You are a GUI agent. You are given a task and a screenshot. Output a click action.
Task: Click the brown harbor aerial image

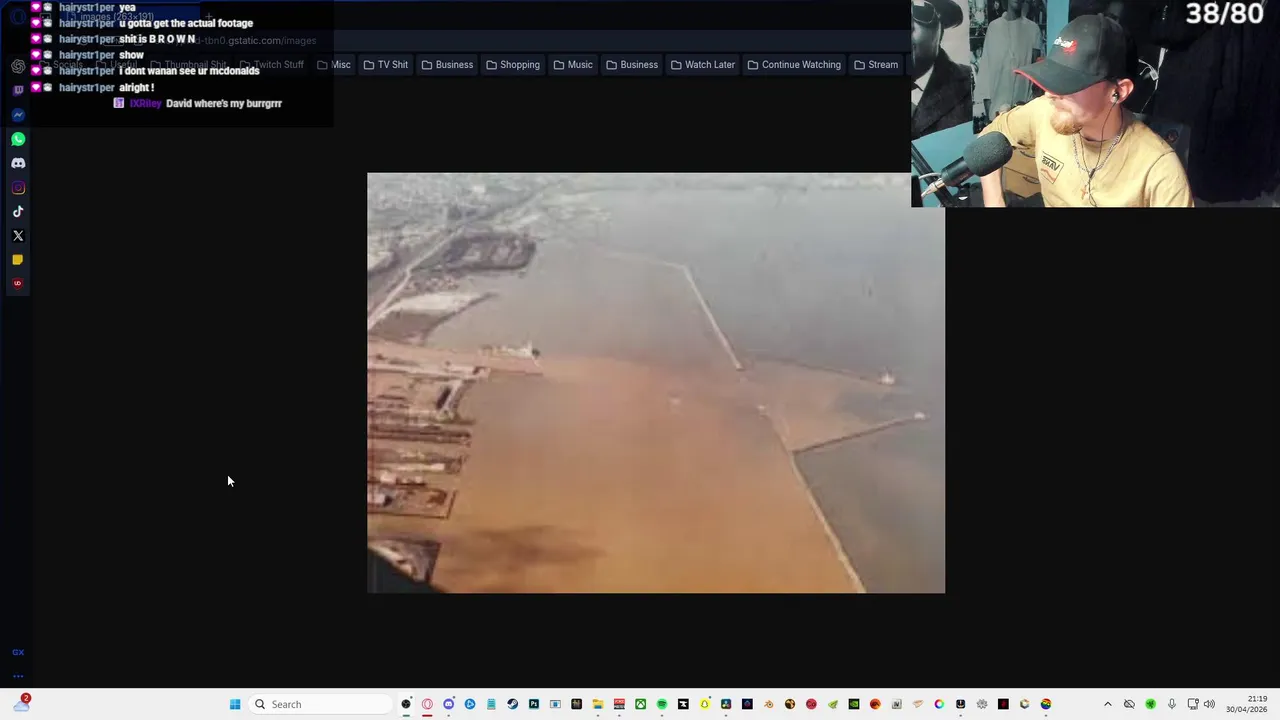click(655, 383)
